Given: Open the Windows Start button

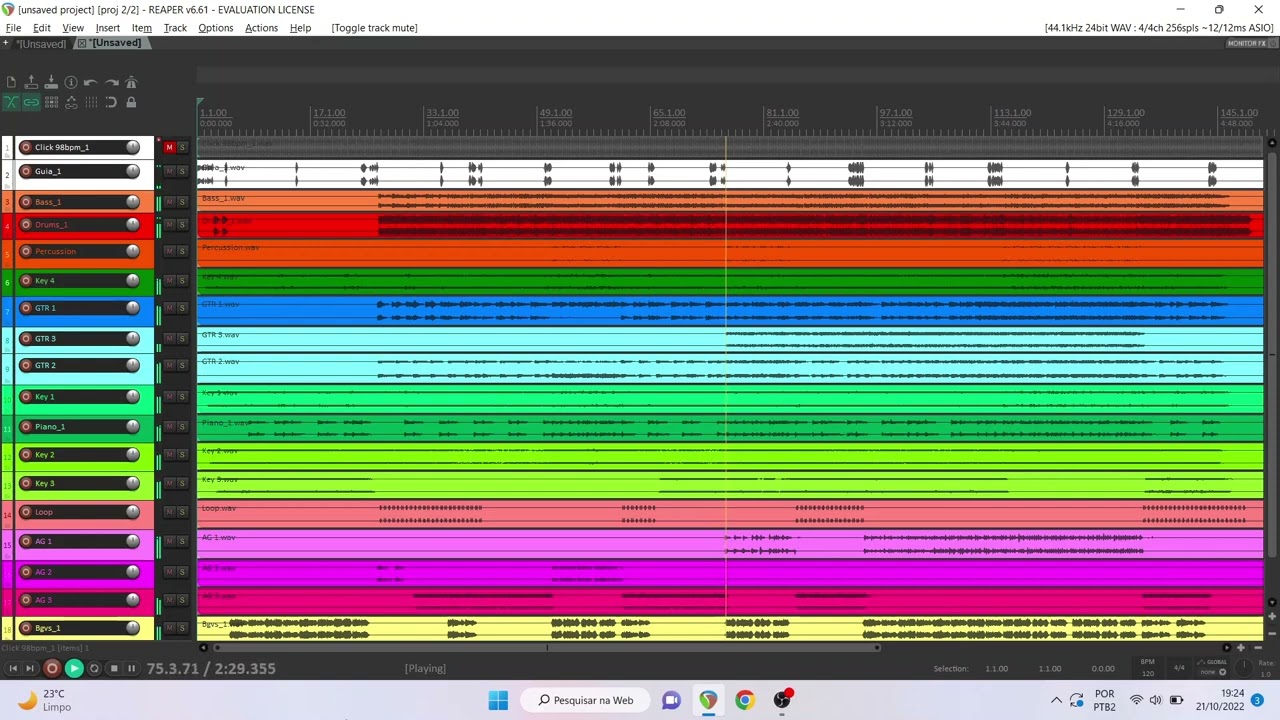Looking at the screenshot, I should tap(498, 700).
